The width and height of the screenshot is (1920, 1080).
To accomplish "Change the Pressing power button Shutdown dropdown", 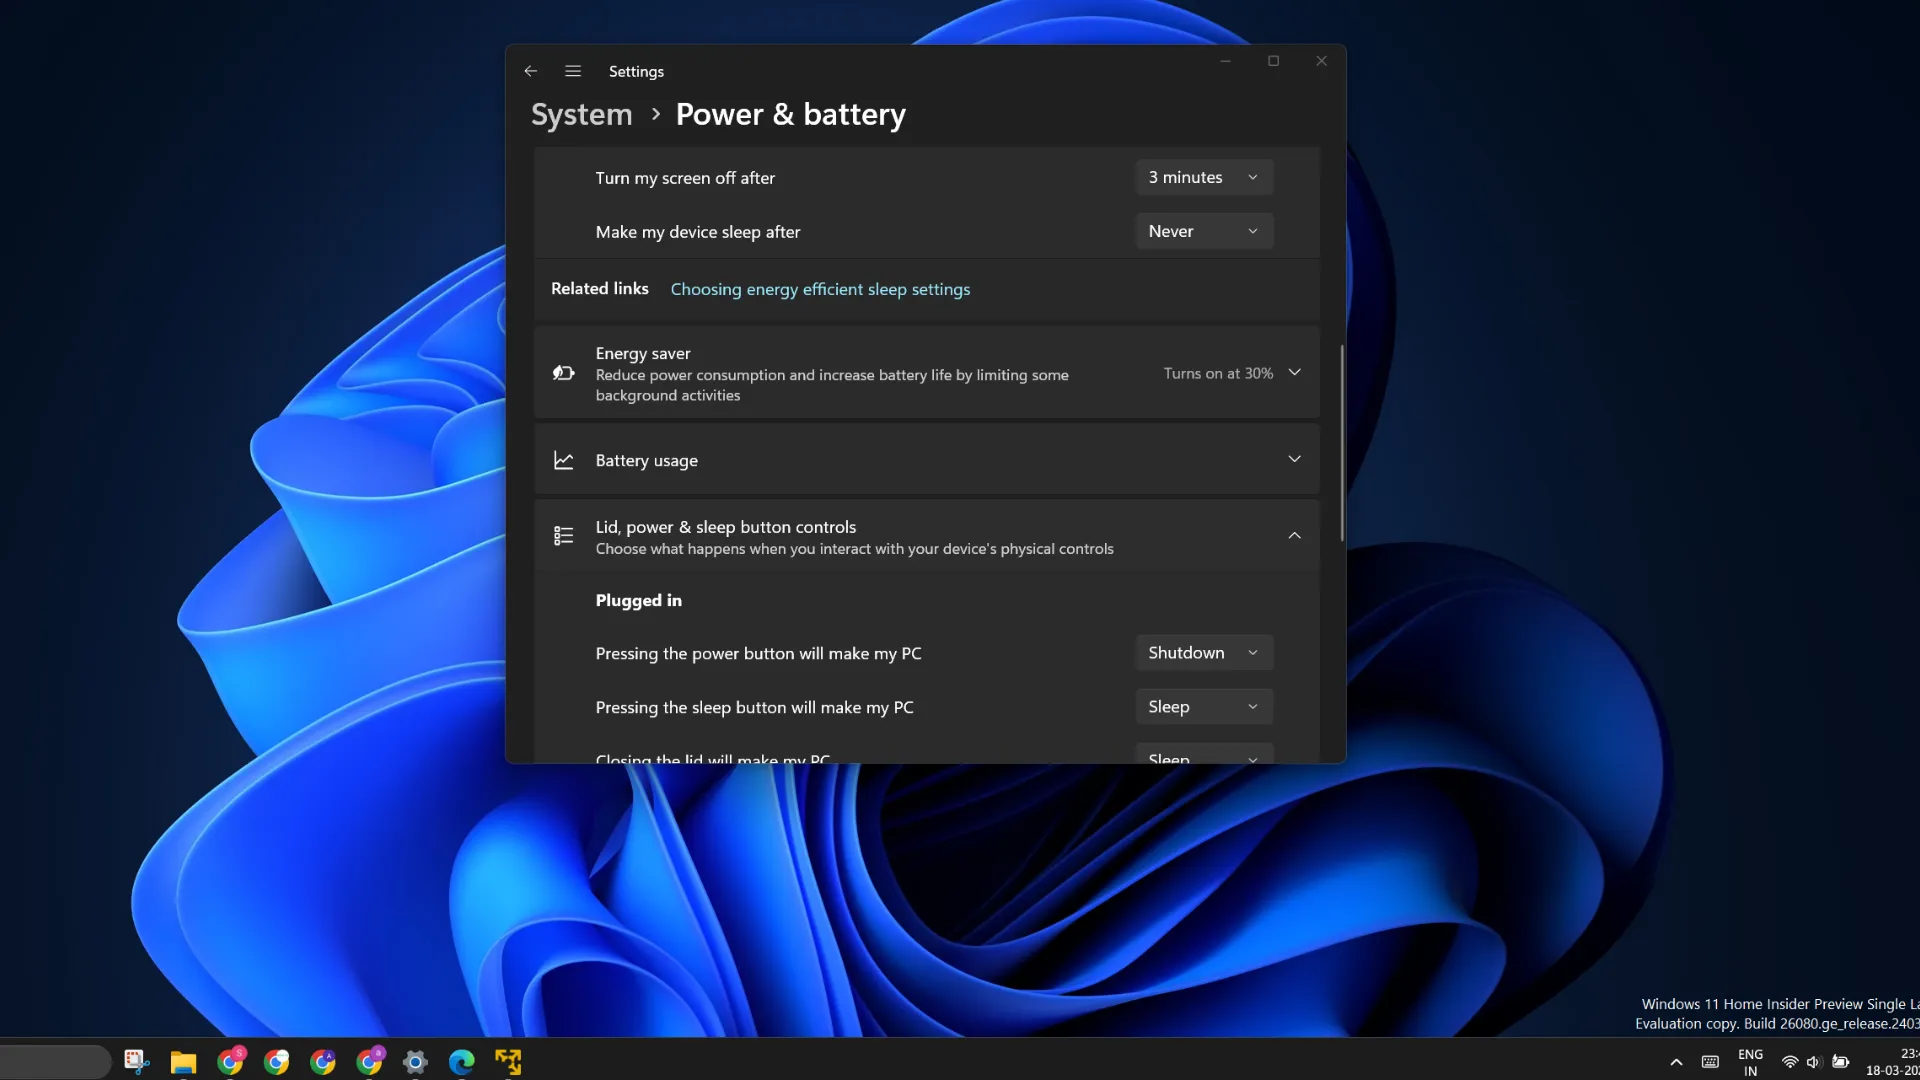I will pyautogui.click(x=1201, y=651).
